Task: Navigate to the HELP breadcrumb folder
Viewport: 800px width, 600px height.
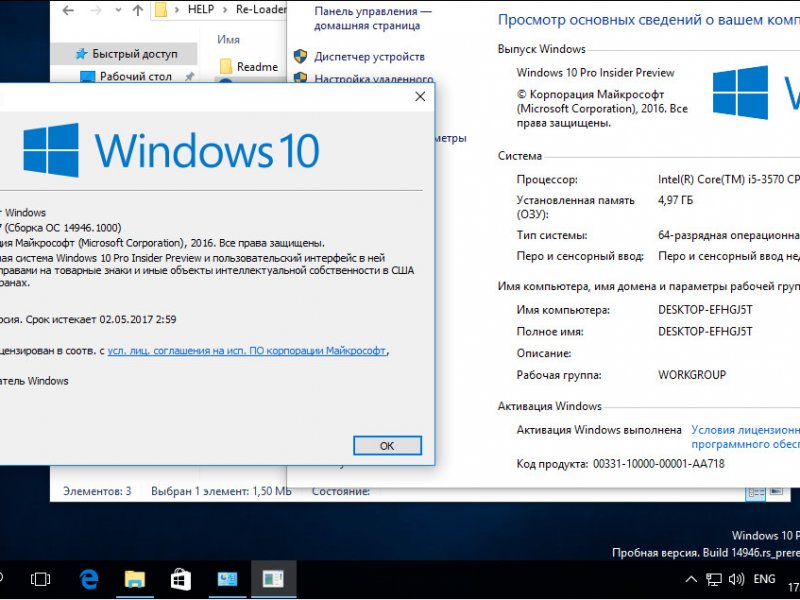Action: 201,10
